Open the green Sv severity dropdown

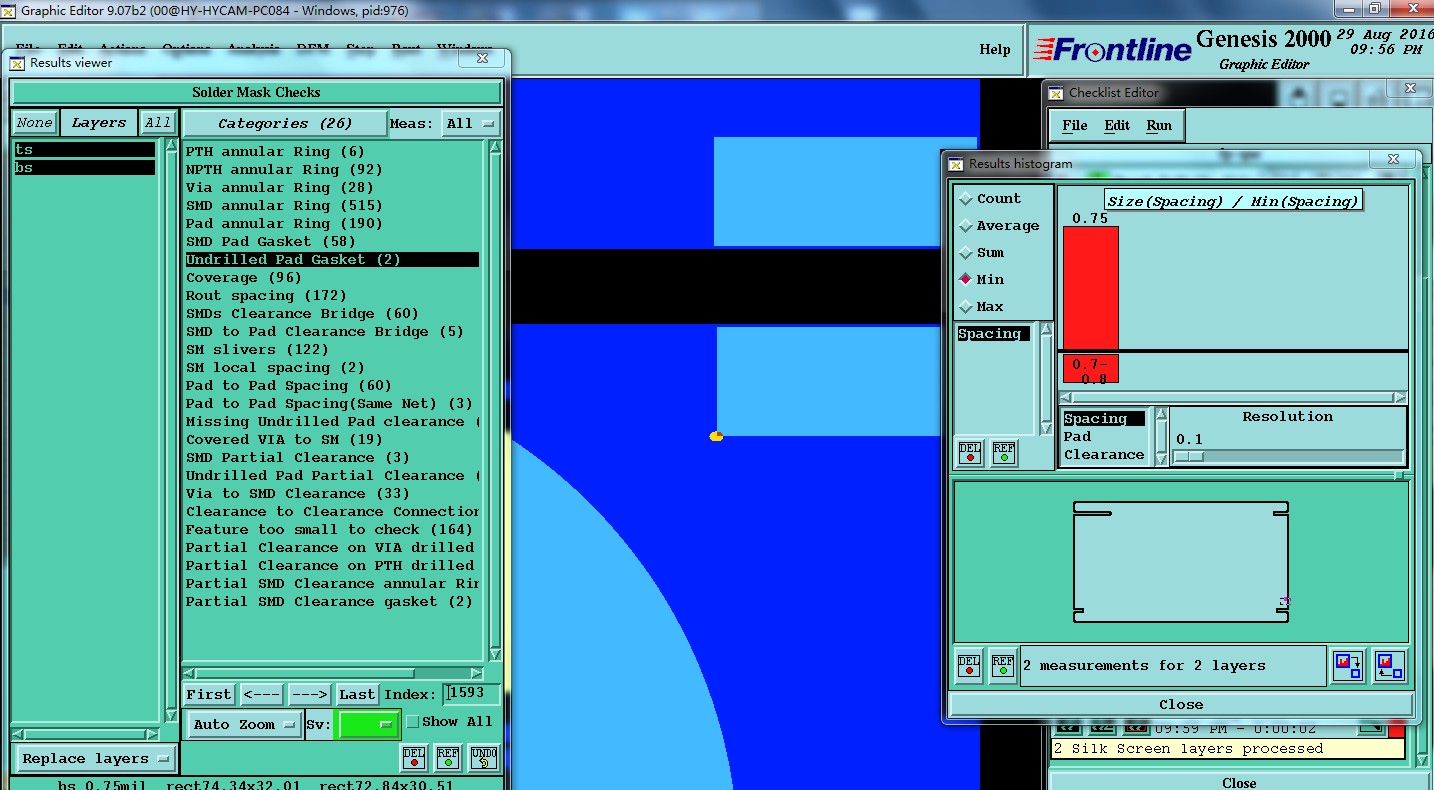(369, 725)
